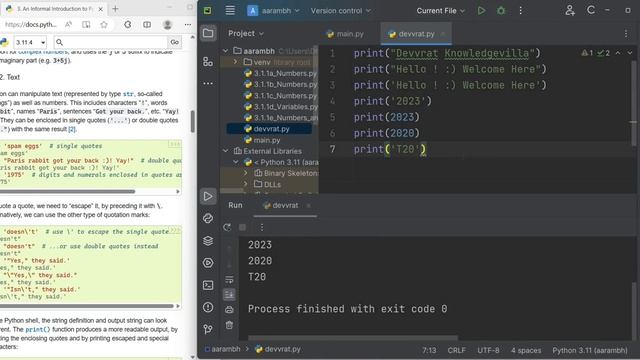The image size is (640, 360).
Task: Print the Run console output
Action: click(x=229, y=310)
